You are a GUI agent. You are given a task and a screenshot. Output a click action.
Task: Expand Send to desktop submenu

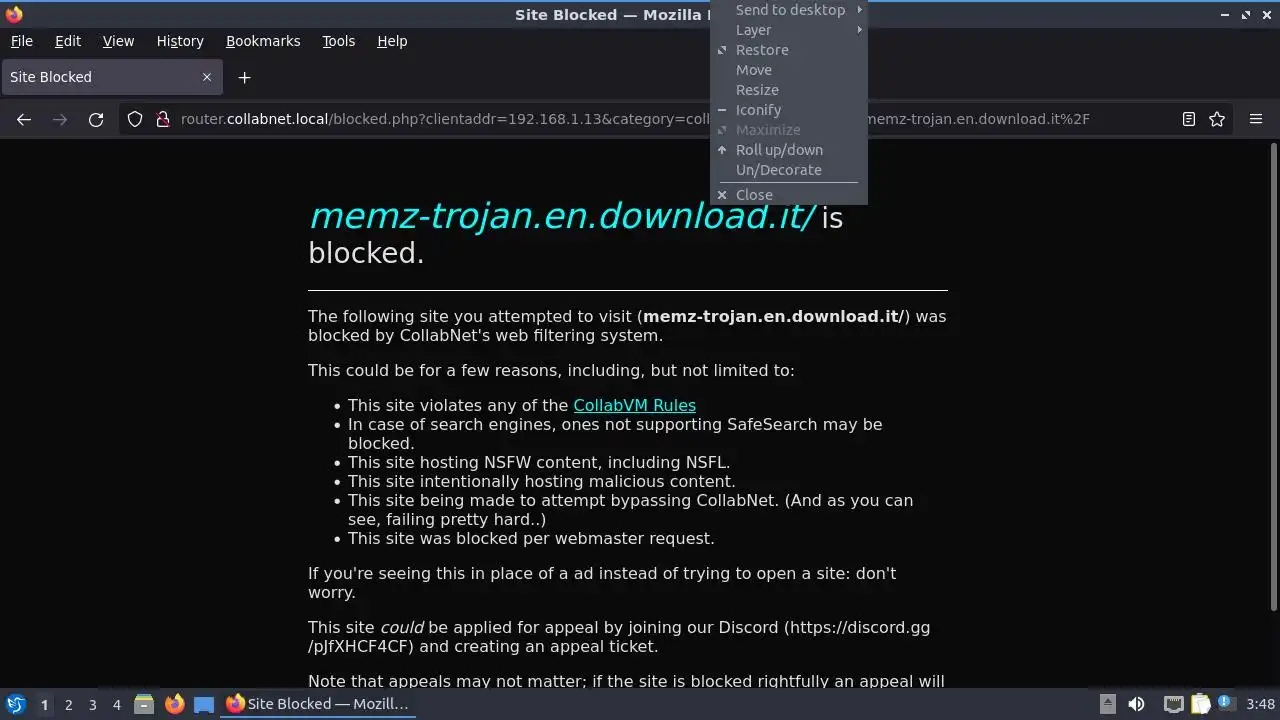[789, 10]
